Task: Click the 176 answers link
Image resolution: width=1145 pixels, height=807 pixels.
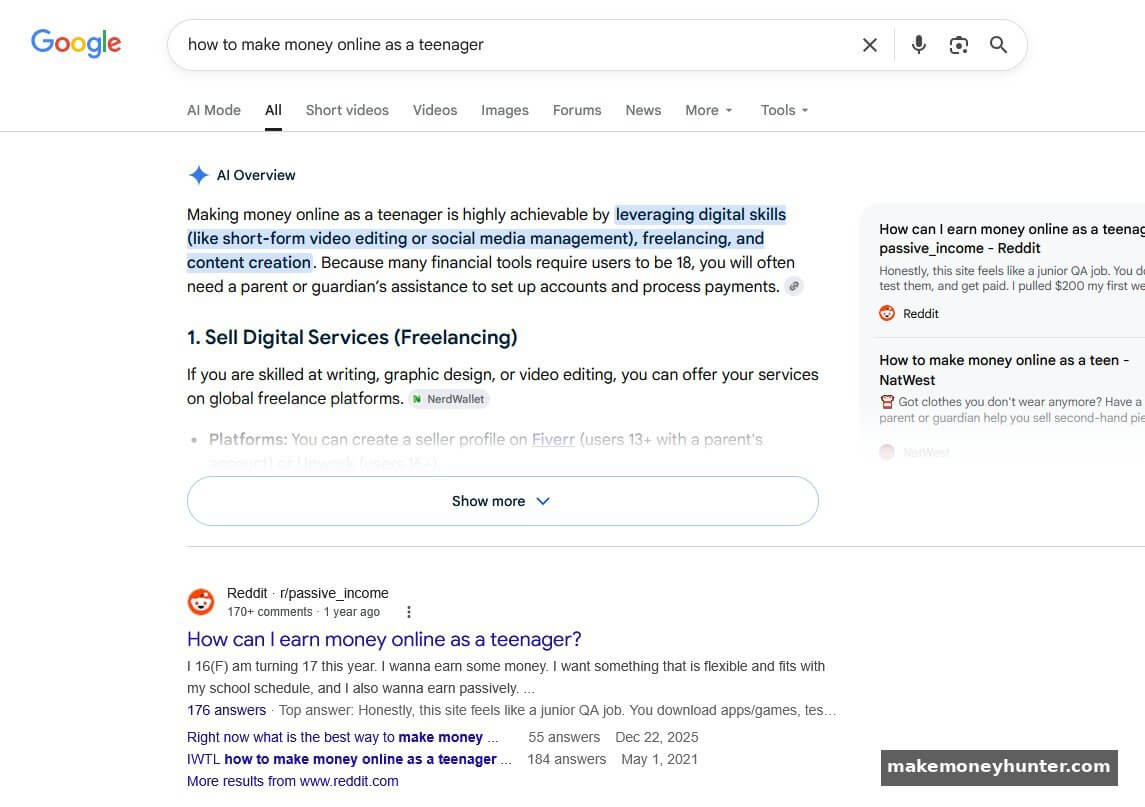Action: (226, 710)
